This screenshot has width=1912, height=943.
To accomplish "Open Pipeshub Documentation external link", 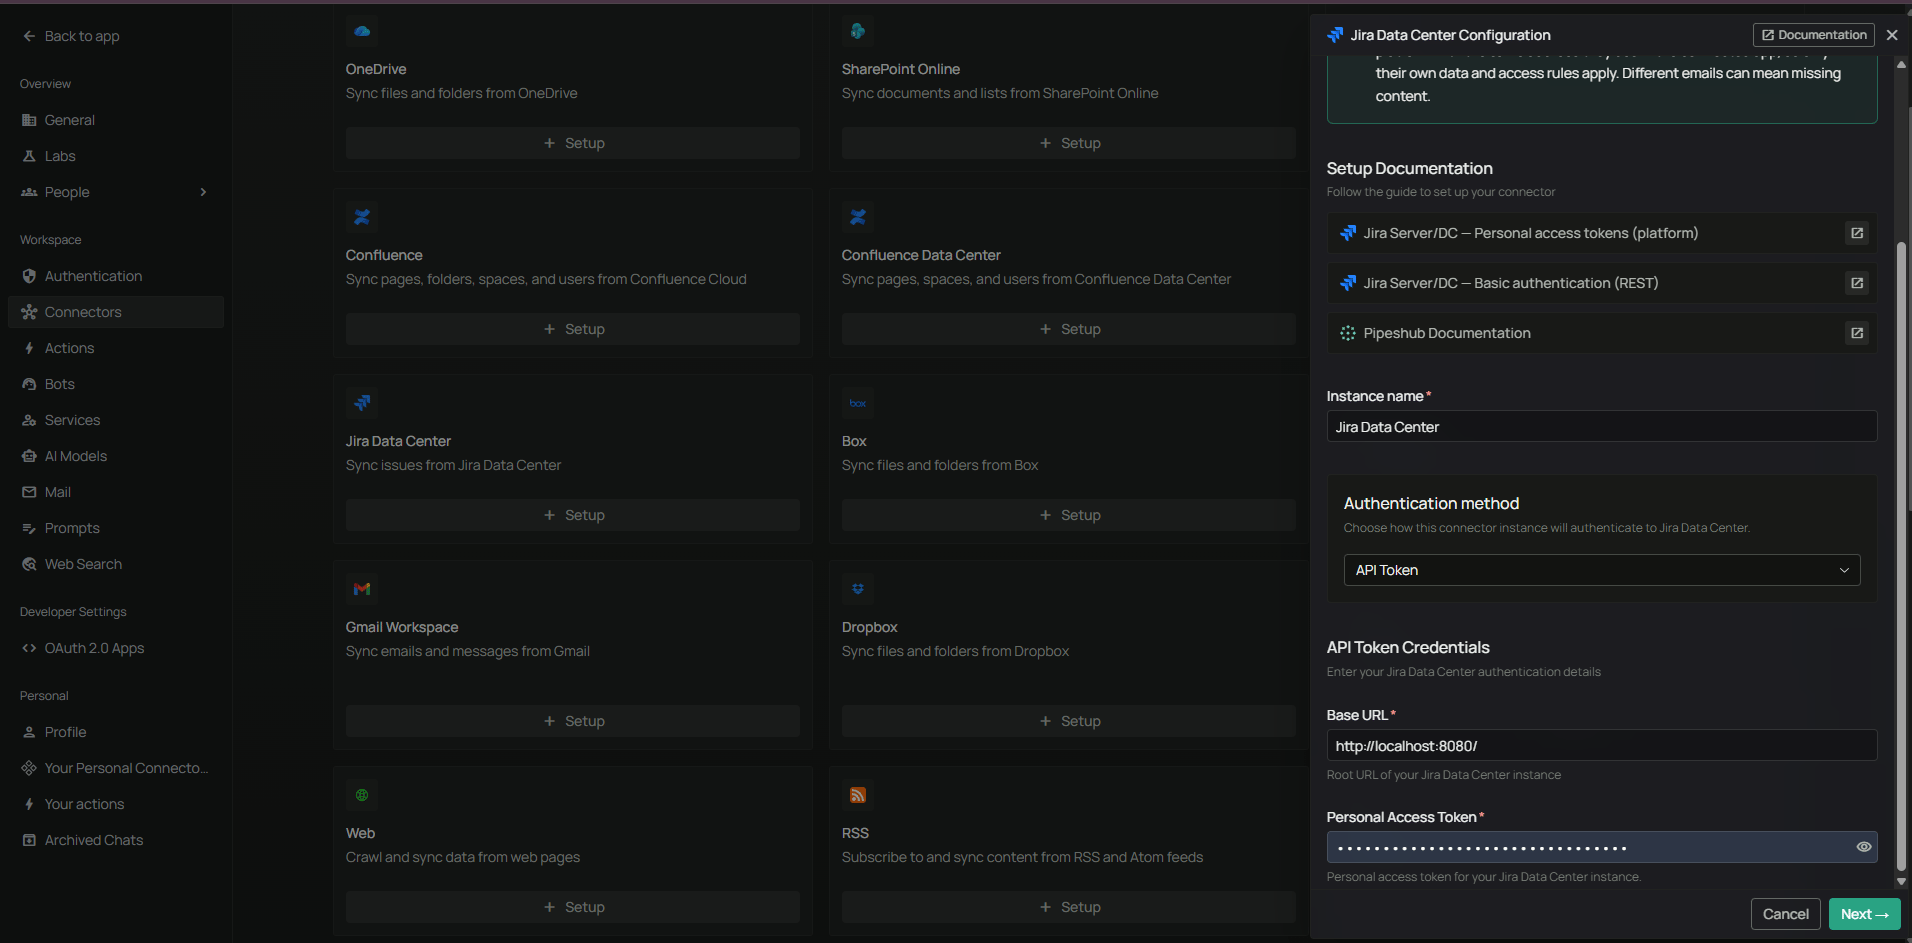I will 1857,333.
